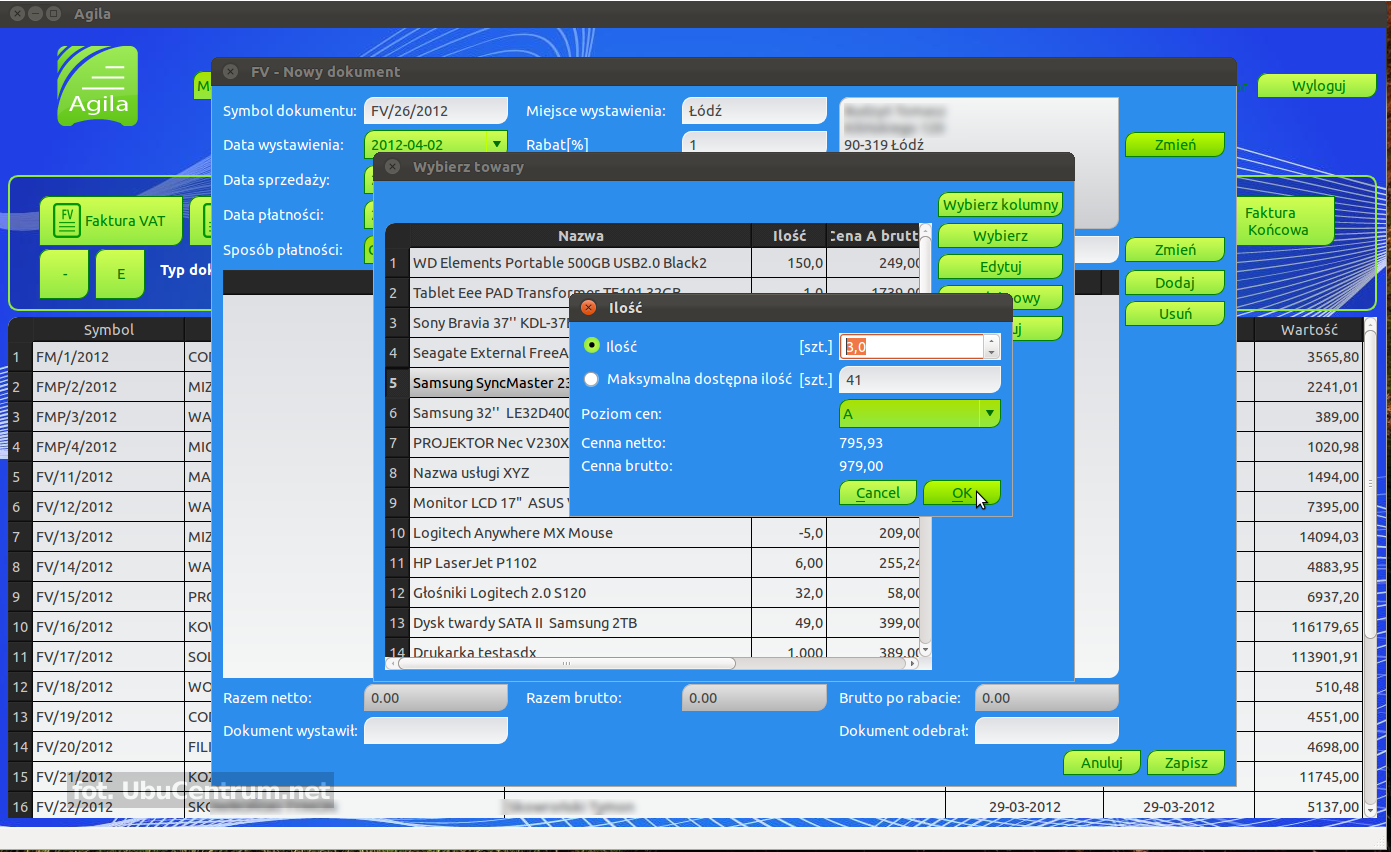1391x852 pixels.
Task: Click the Brutto po rabacie field
Action: click(1047, 698)
